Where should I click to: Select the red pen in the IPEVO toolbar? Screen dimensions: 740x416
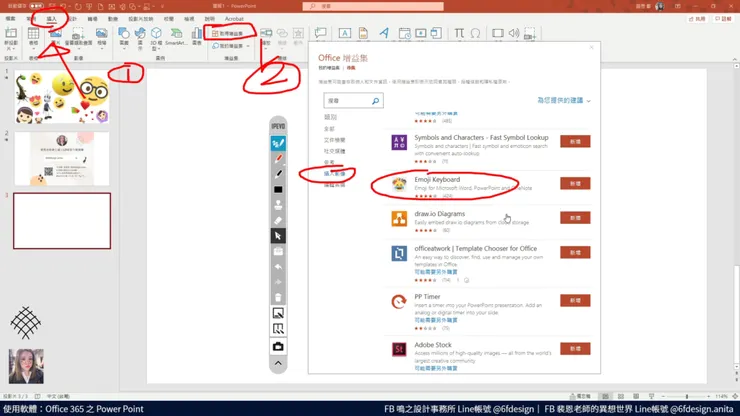pos(278,159)
